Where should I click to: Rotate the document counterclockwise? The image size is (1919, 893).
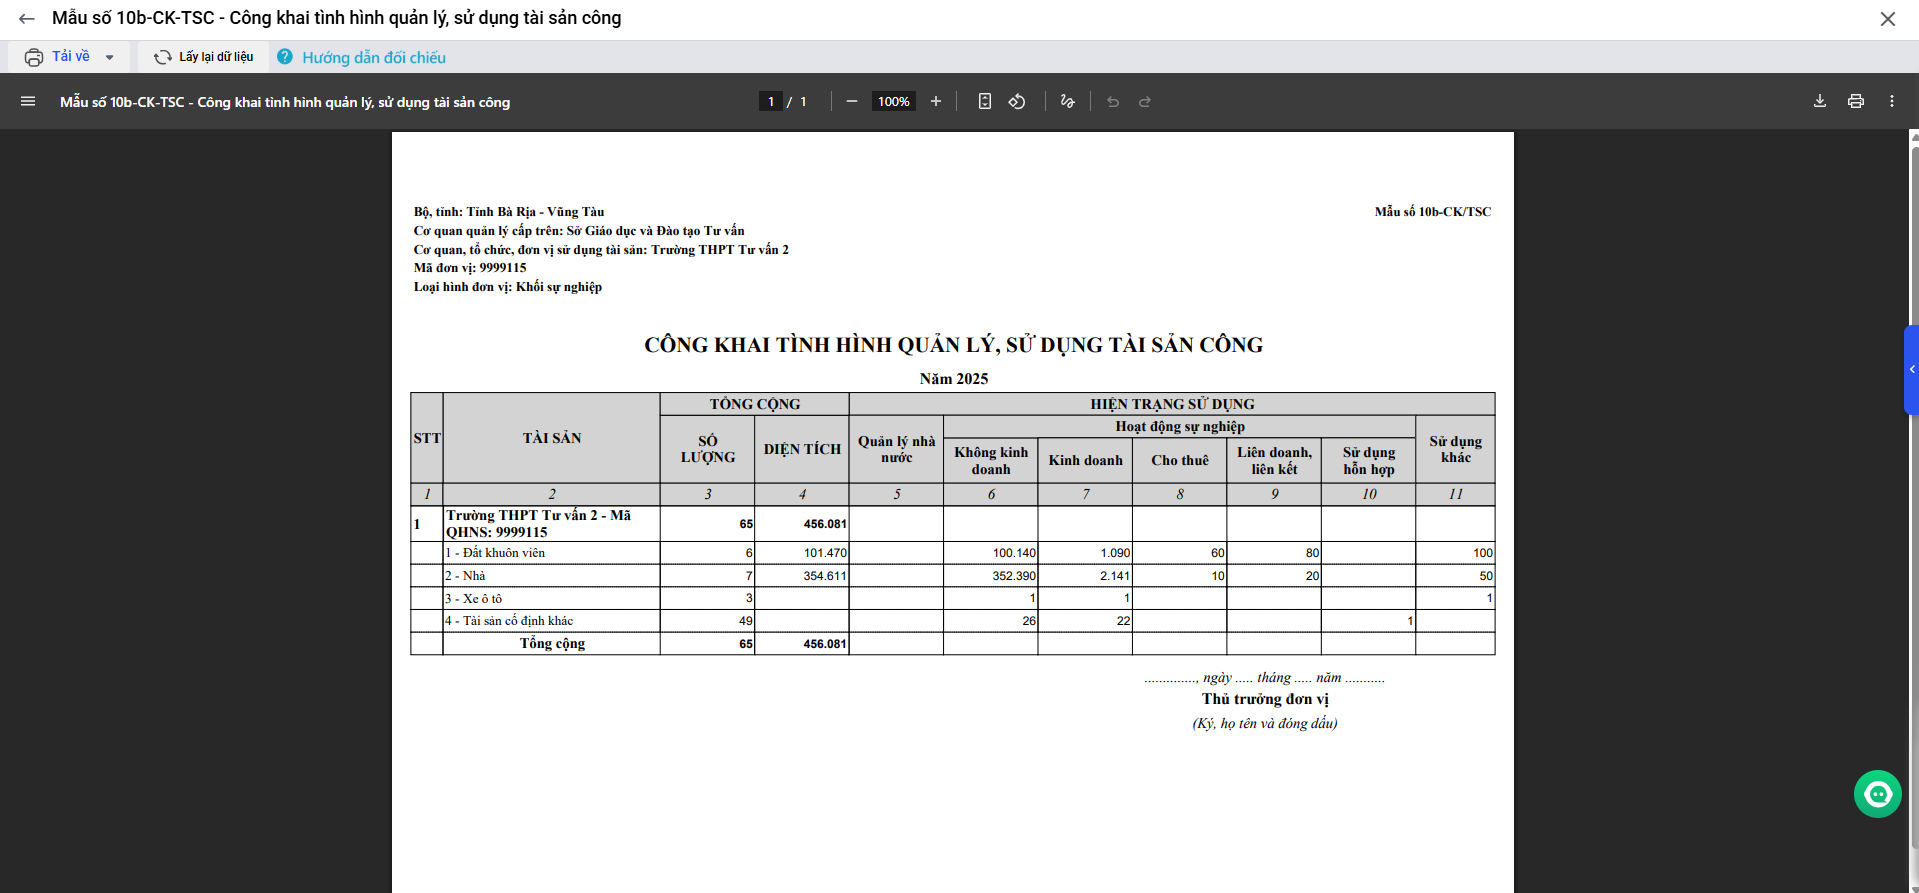coord(1017,101)
